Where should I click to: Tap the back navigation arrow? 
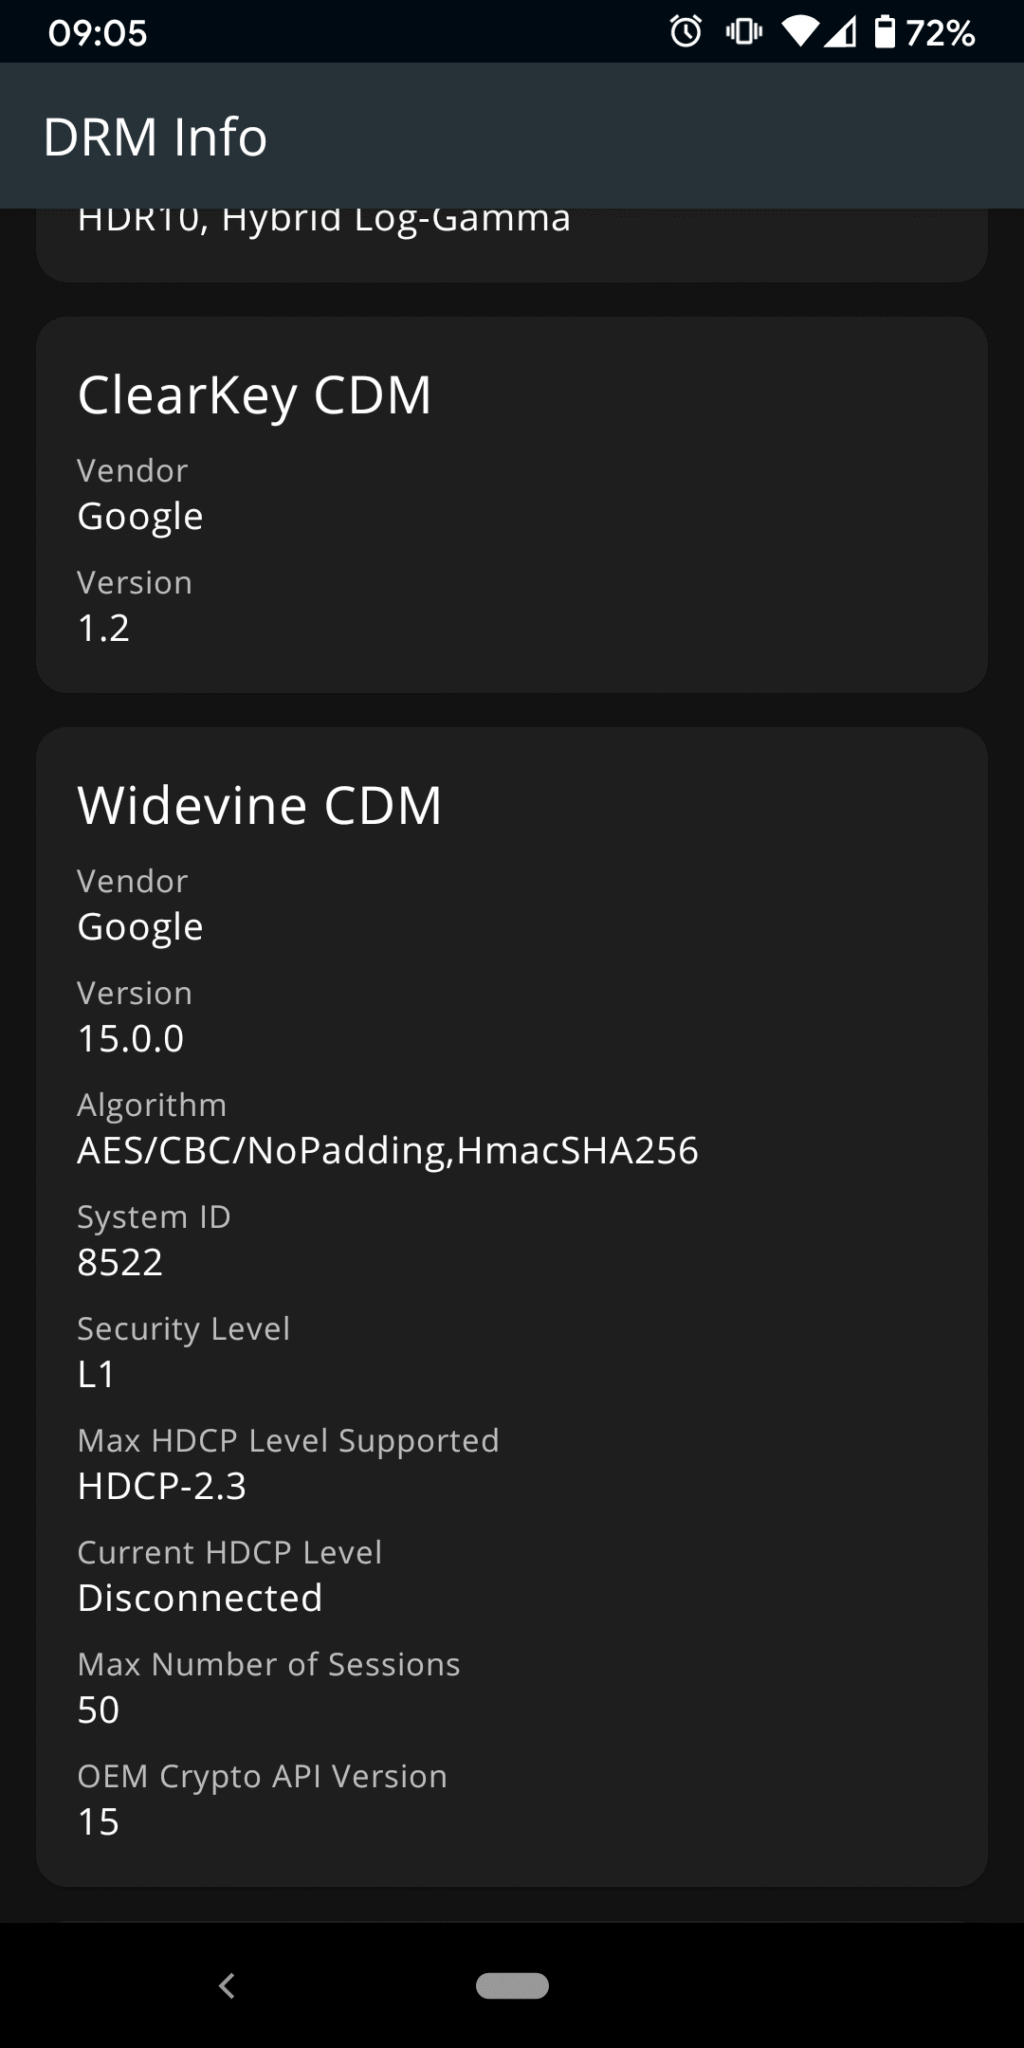tap(228, 1986)
